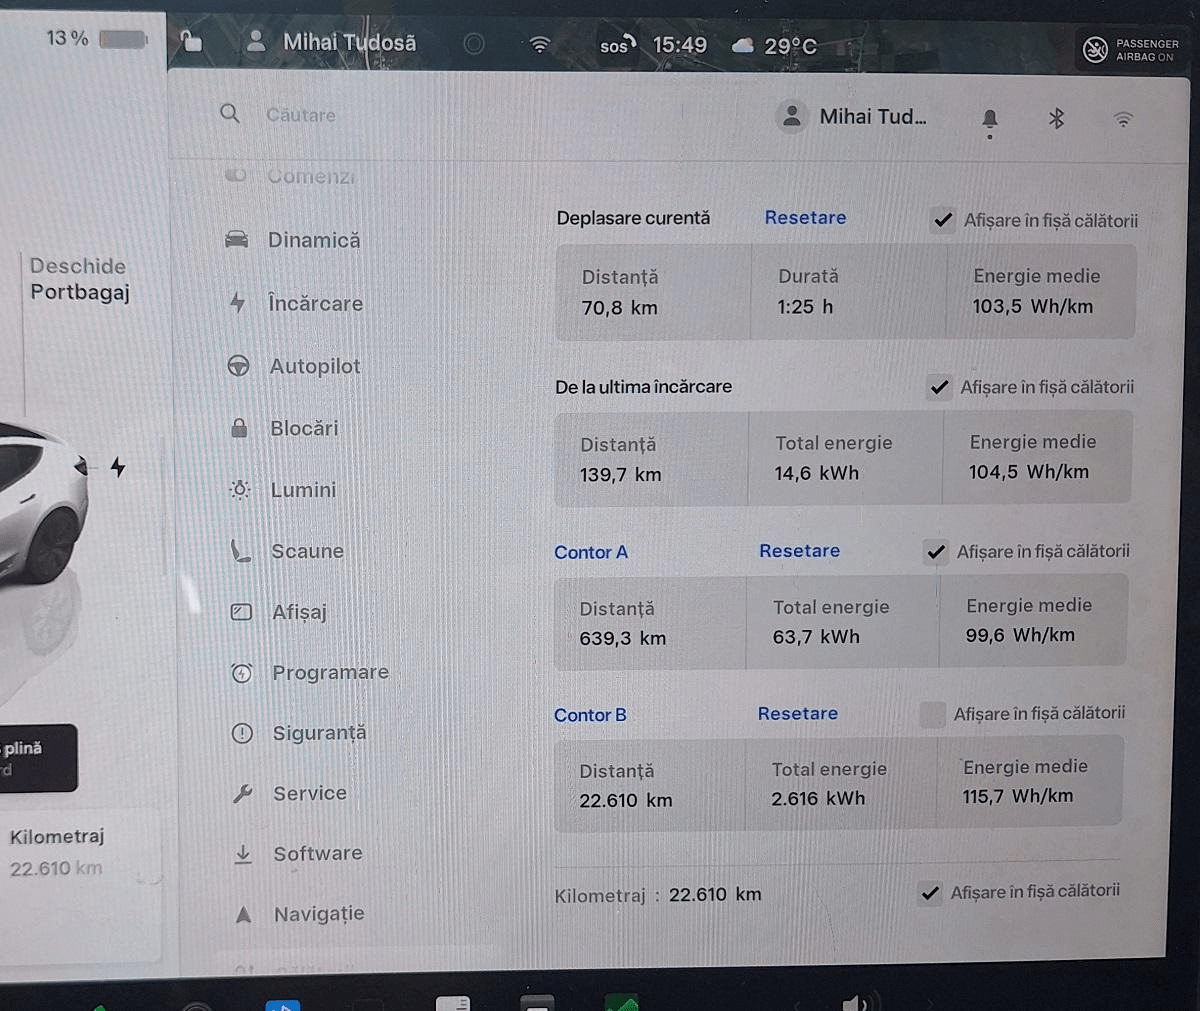
Task: Click the search magnifier icon
Action: pyautogui.click(x=230, y=114)
